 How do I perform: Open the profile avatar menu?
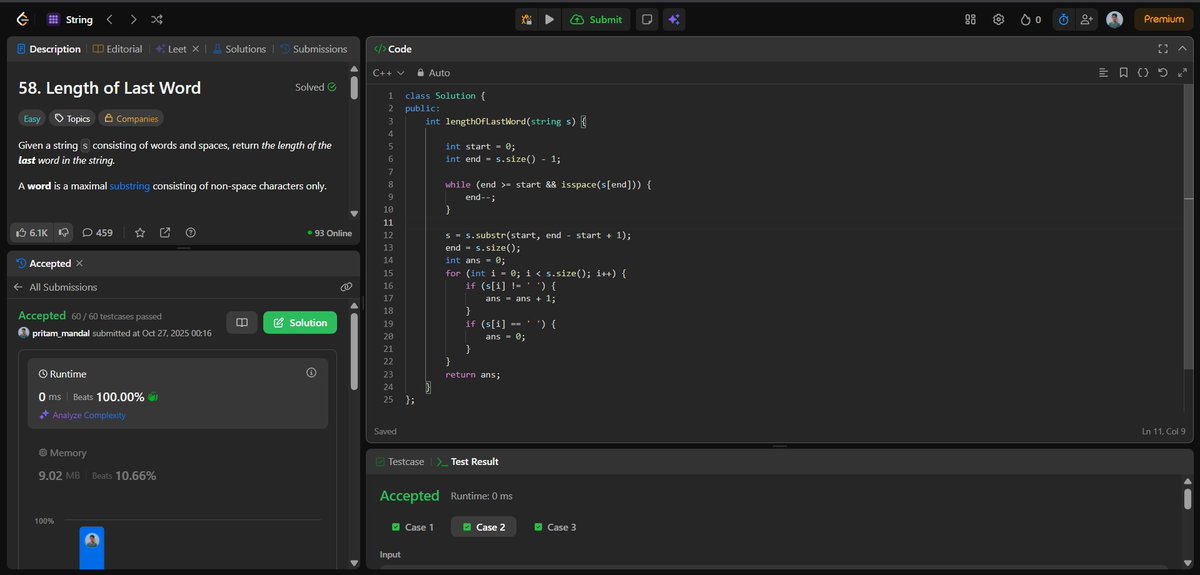tap(1114, 19)
